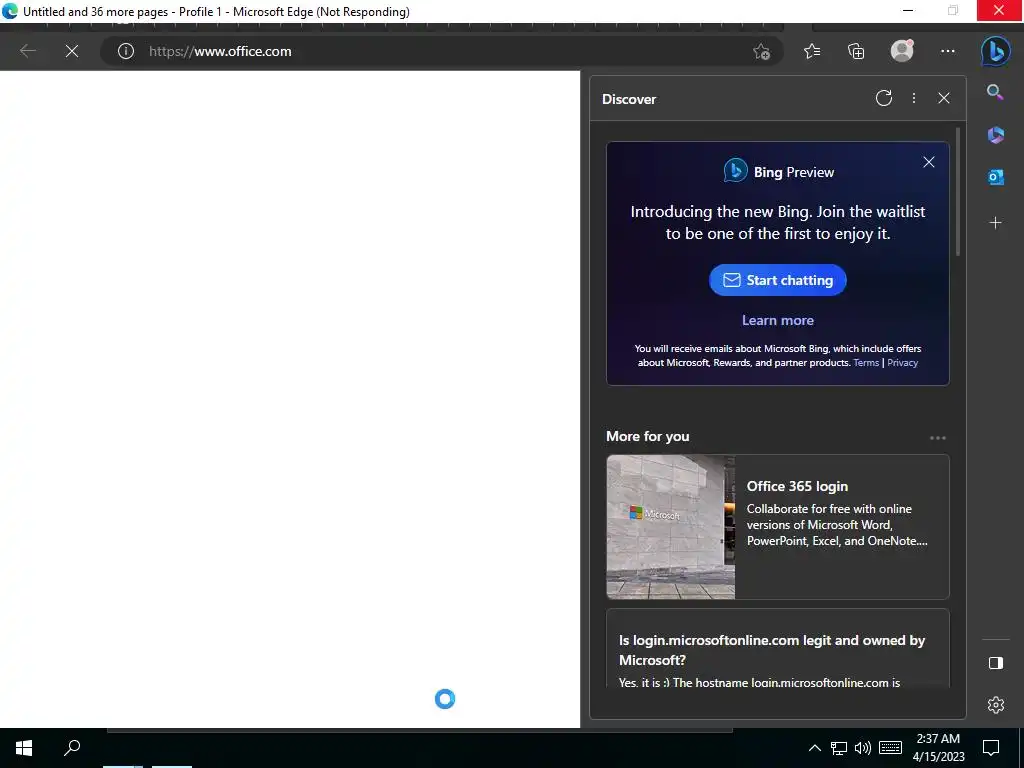The height and width of the screenshot is (768, 1024).
Task: Open Windows Start menu
Action: tap(24, 748)
